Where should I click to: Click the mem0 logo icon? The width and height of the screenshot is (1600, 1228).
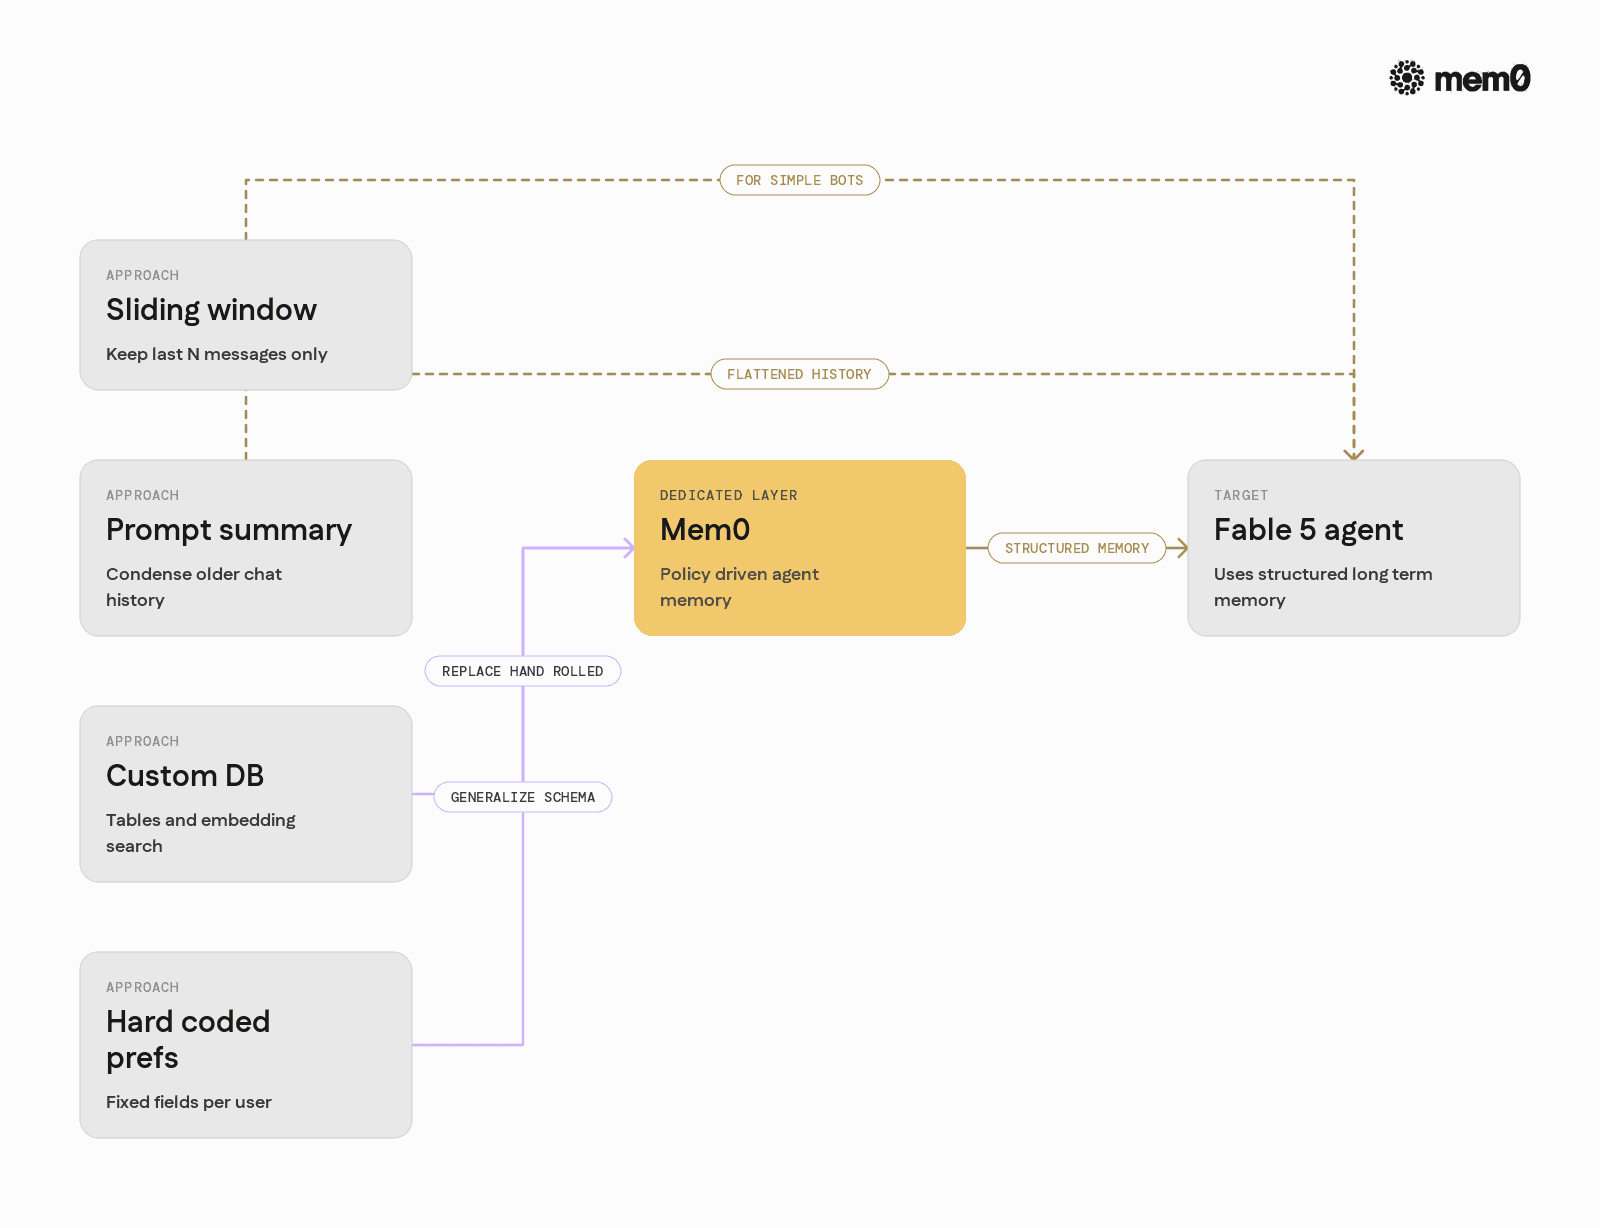click(1407, 78)
